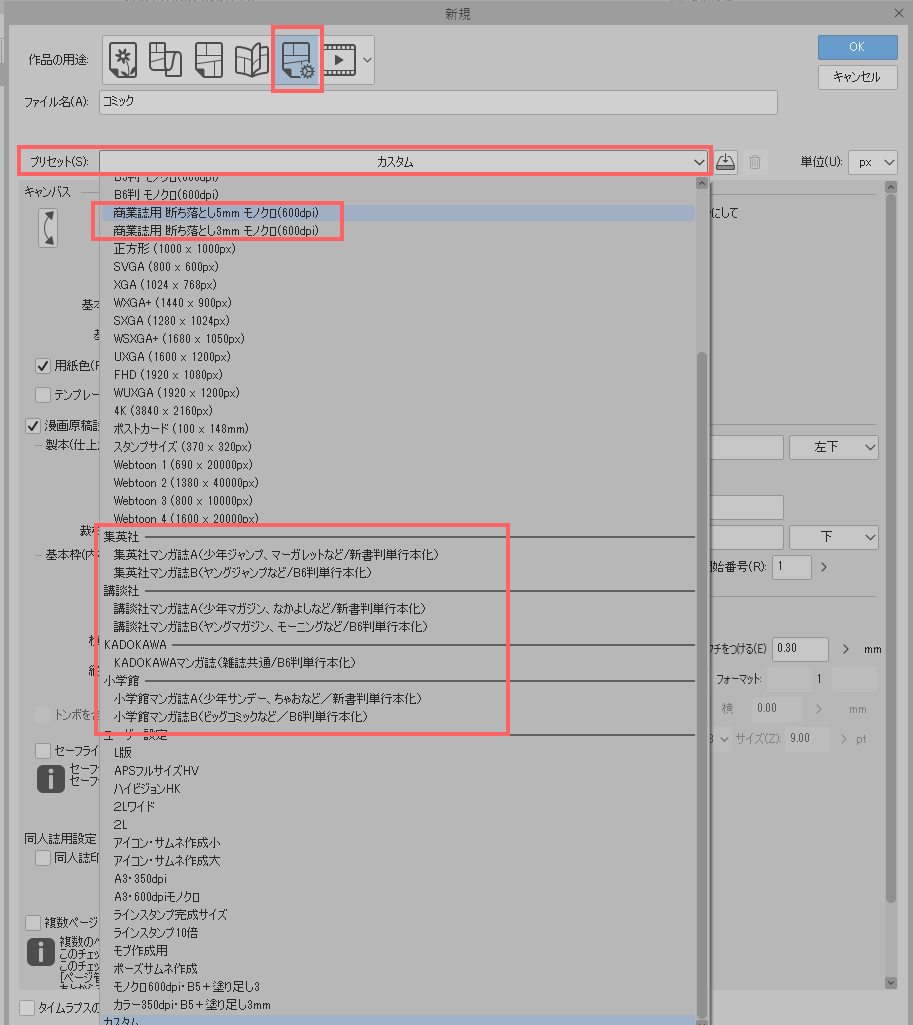The height and width of the screenshot is (1025, 913).
Task: Open the プリセット dropdown showing カスタム
Action: [404, 161]
